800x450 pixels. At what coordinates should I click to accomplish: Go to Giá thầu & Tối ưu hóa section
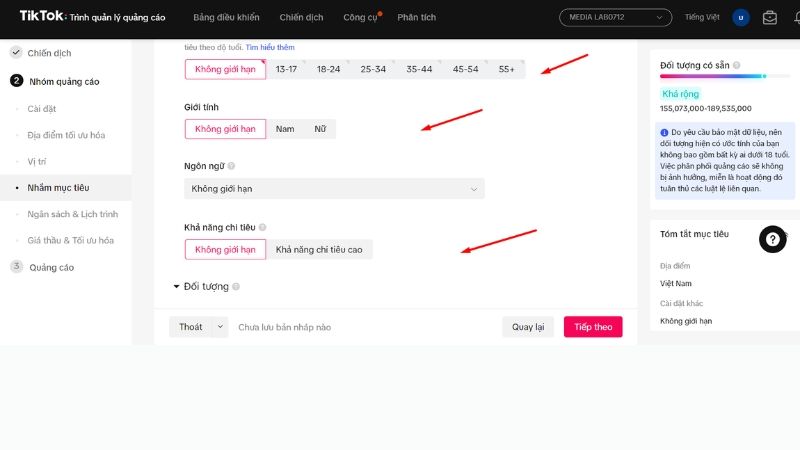pyautogui.click(x=70, y=240)
